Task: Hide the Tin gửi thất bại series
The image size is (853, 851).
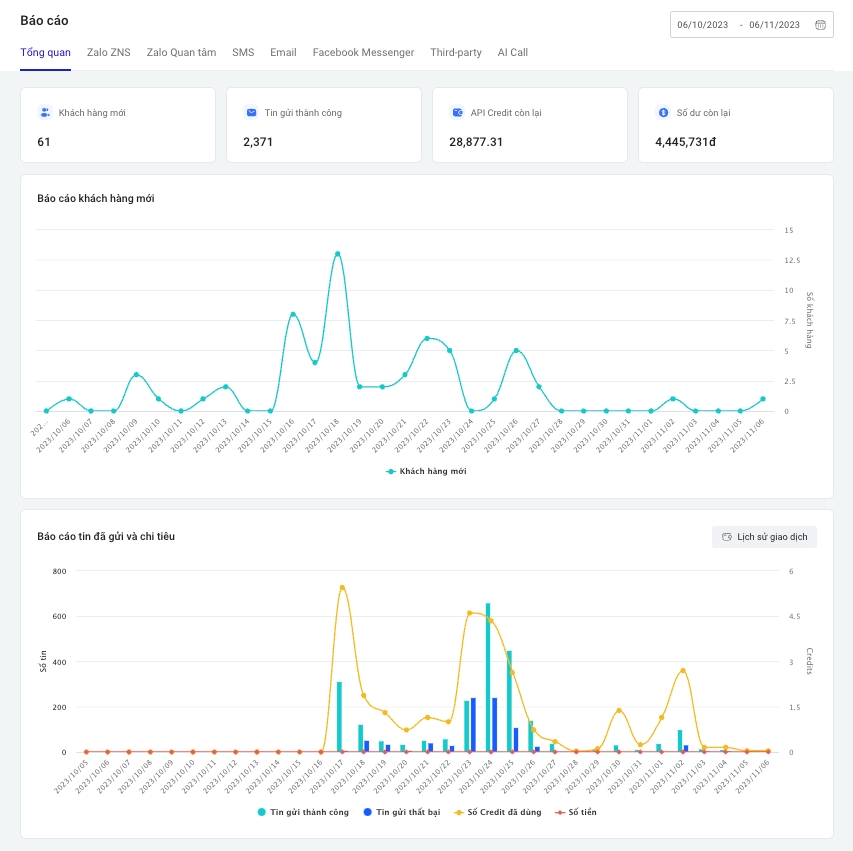Action: click(x=405, y=812)
